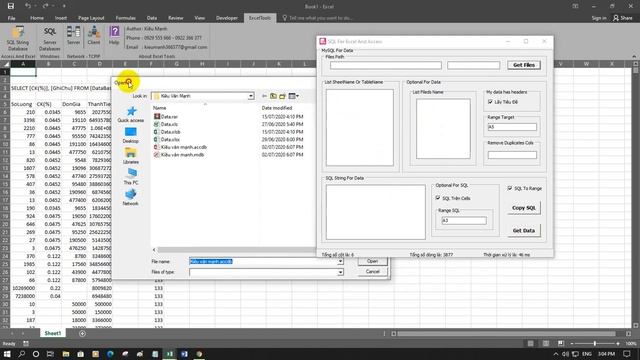640x360 pixels.
Task: Toggle the SQL To Range checkbox
Action: click(510, 188)
